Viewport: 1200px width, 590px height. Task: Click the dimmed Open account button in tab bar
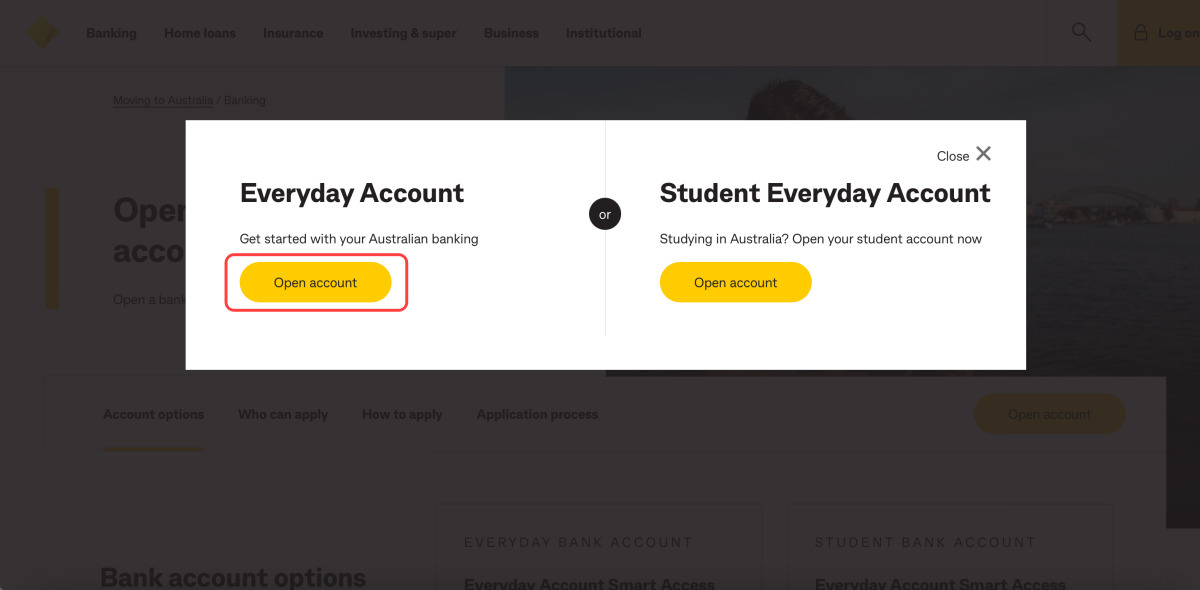point(1049,414)
